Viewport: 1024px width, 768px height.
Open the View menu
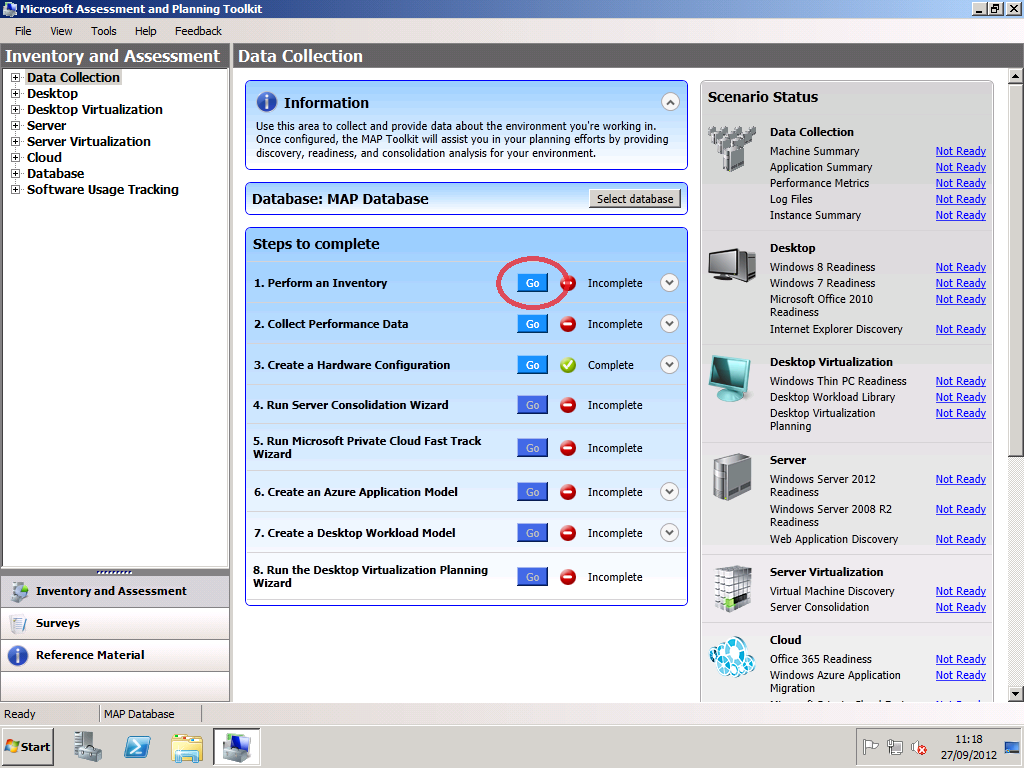[x=61, y=31]
